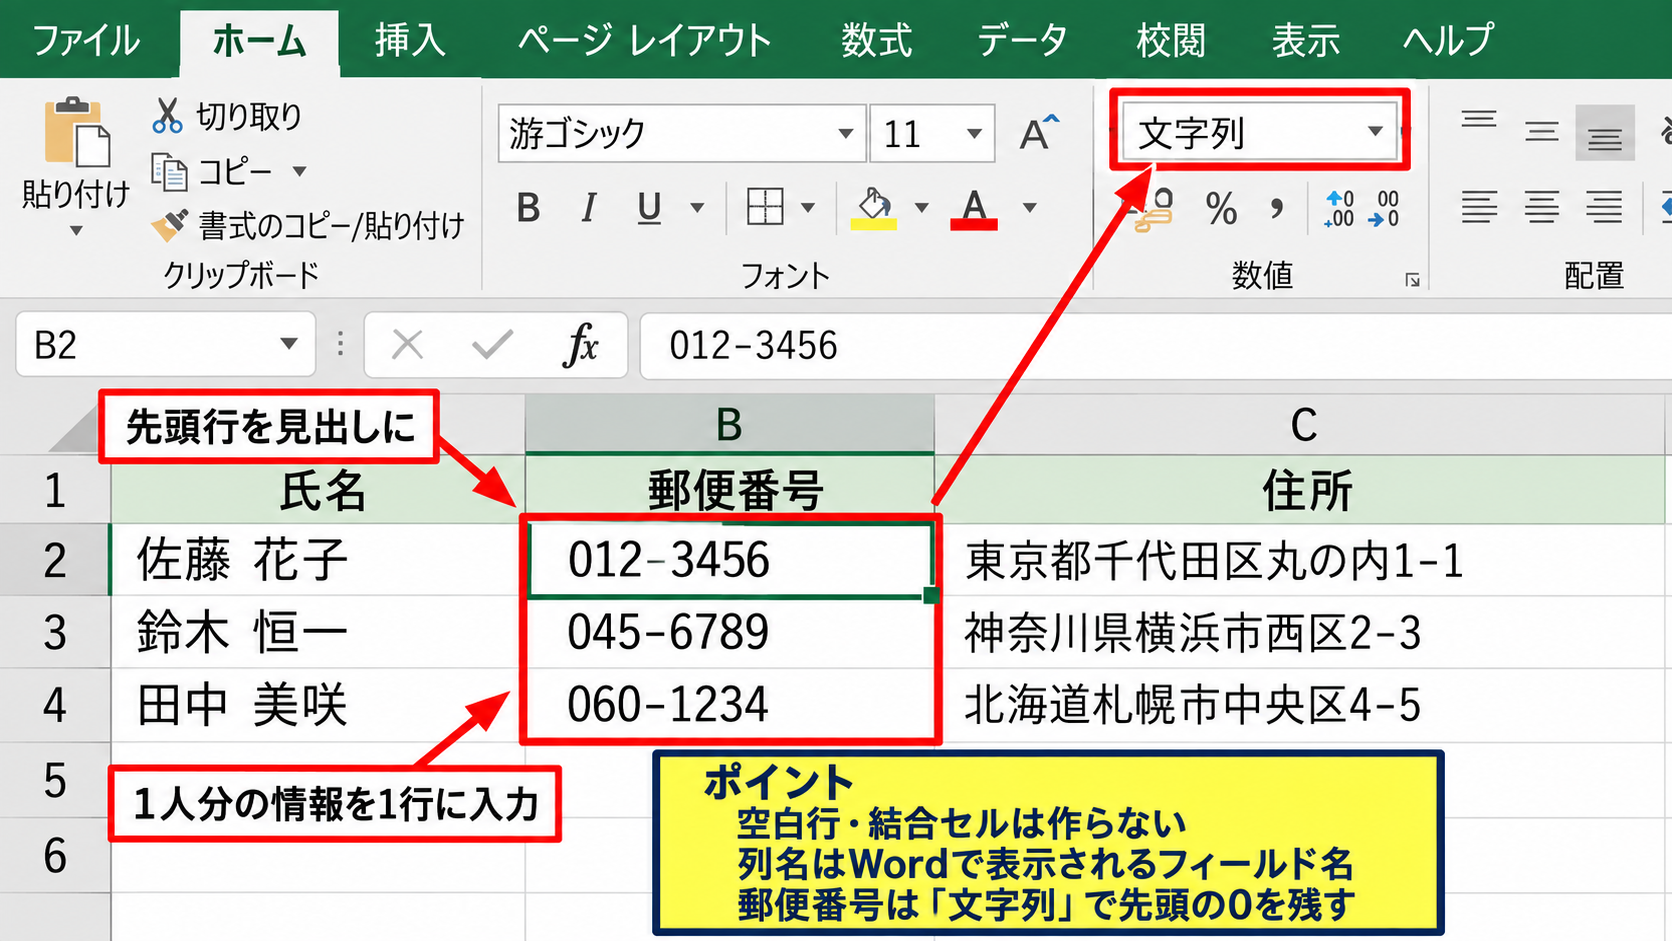1672x941 pixels.
Task: Apply the red font color A
Action: pos(974,208)
